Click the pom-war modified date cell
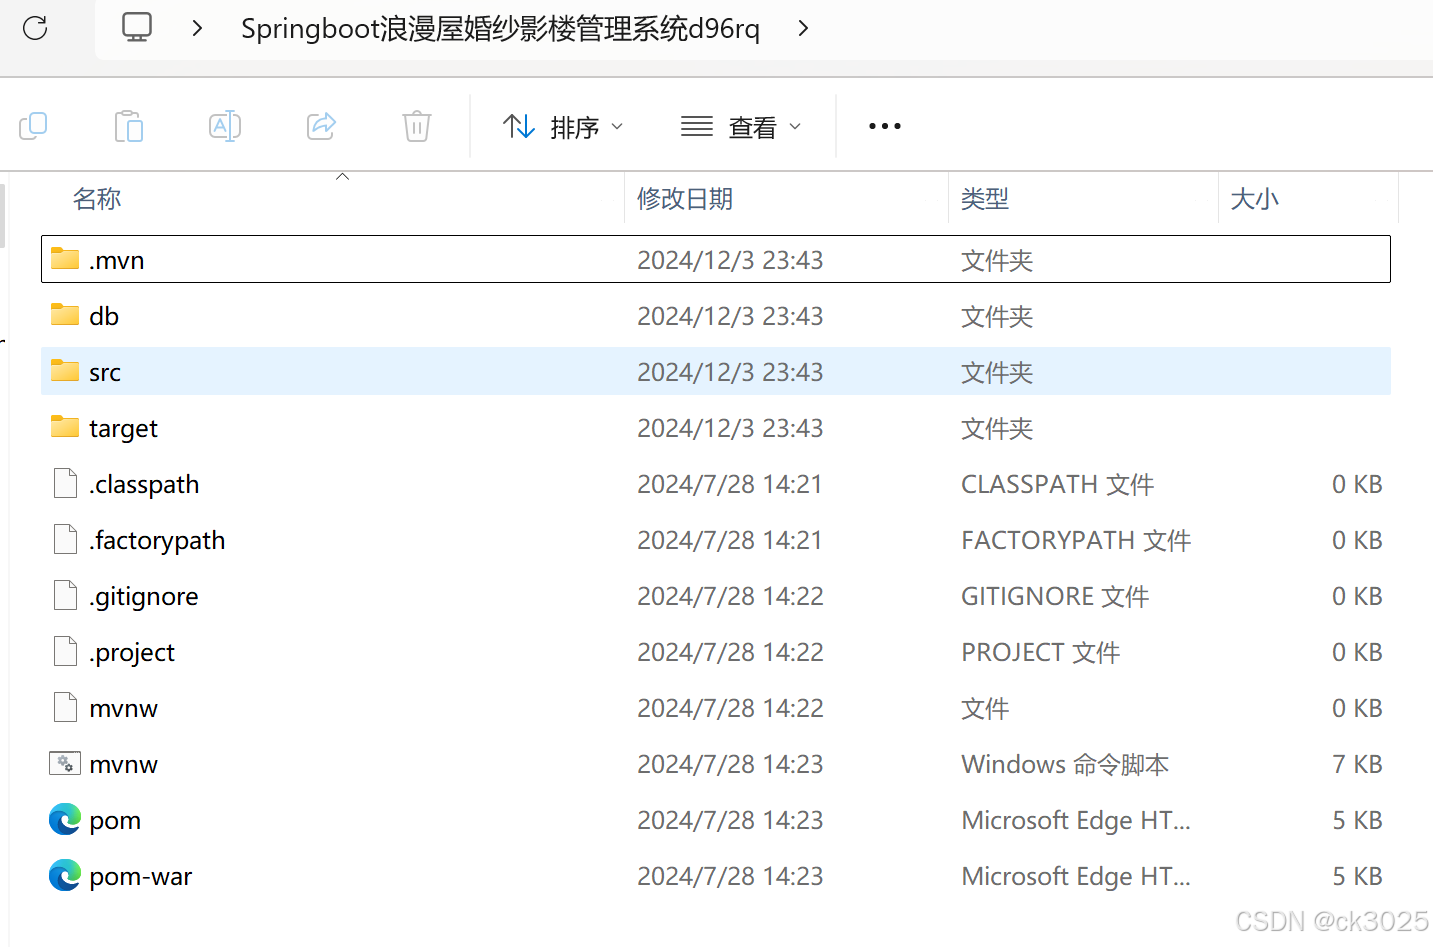The height and width of the screenshot is (947, 1433). [730, 877]
